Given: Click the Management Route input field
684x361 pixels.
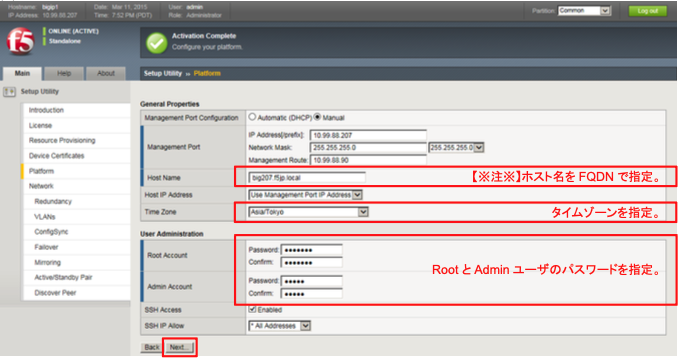Looking at the screenshot, I should pyautogui.click(x=368, y=160).
